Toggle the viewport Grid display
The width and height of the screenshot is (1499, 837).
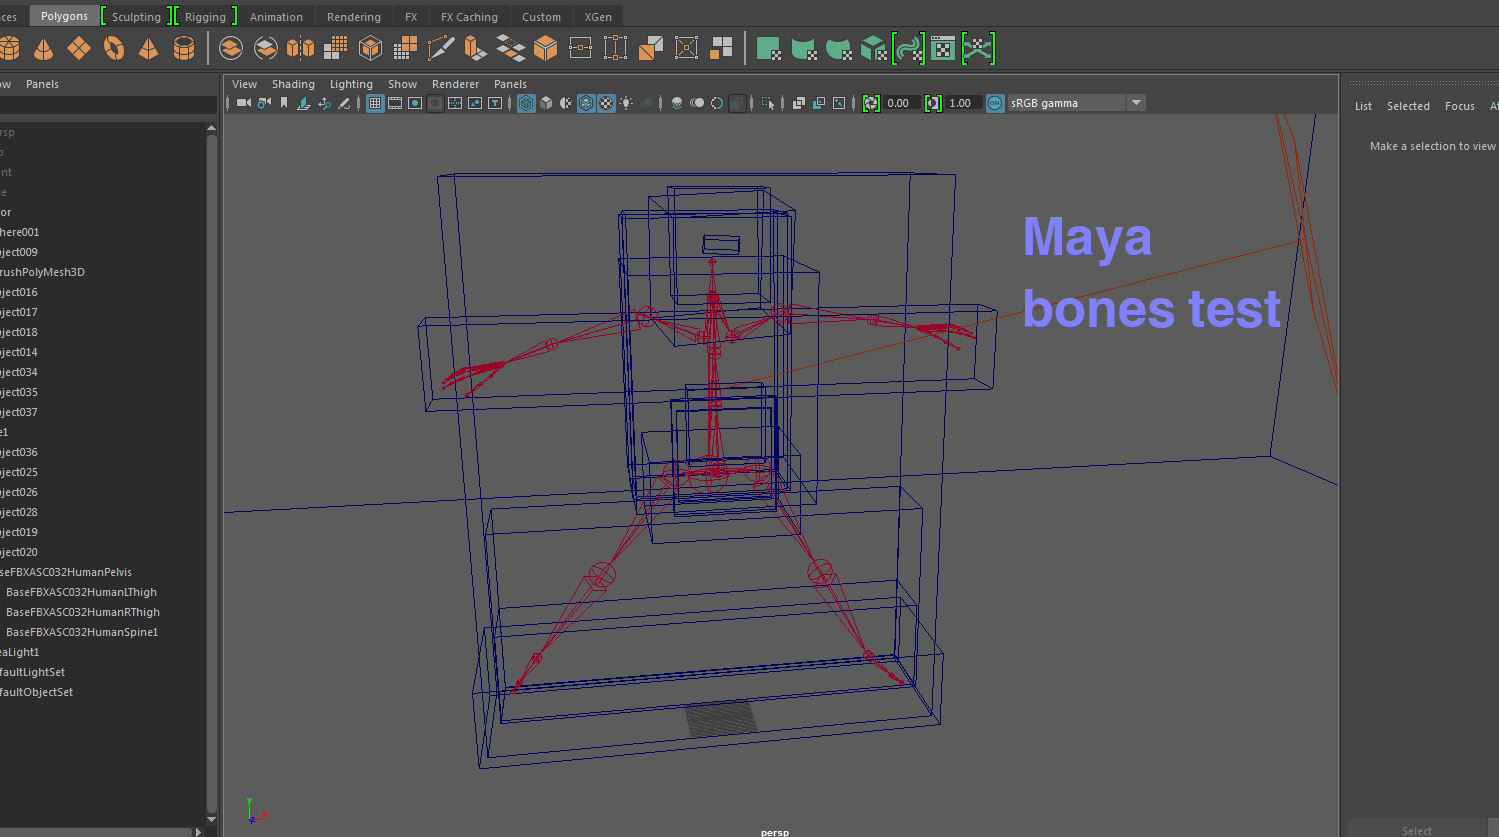(375, 103)
